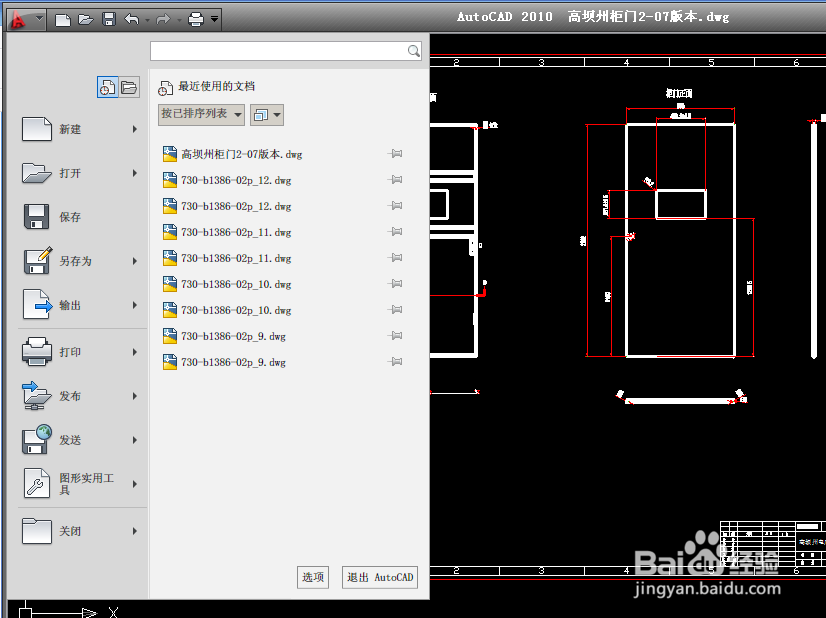The width and height of the screenshot is (826, 618).
Task: Open first 730-b1386-02p_10.dwg entry
Action: click(x=236, y=285)
